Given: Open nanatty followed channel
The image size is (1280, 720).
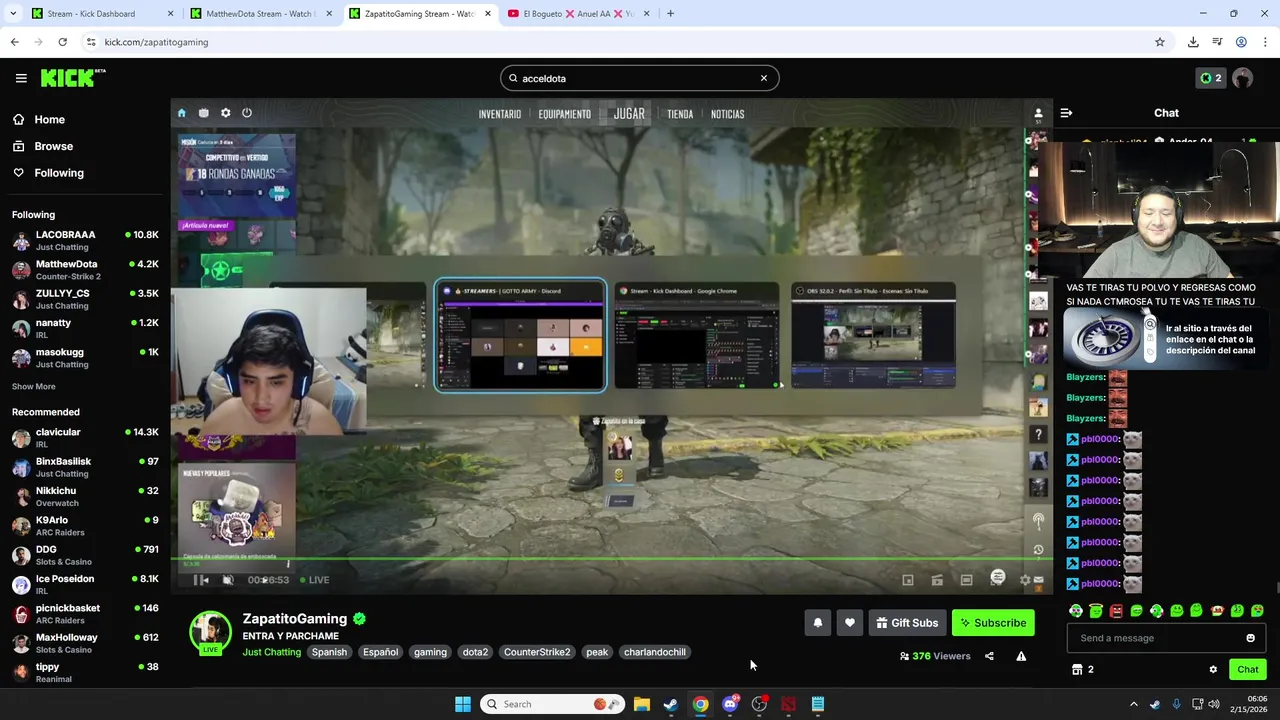Looking at the screenshot, I should point(85,328).
